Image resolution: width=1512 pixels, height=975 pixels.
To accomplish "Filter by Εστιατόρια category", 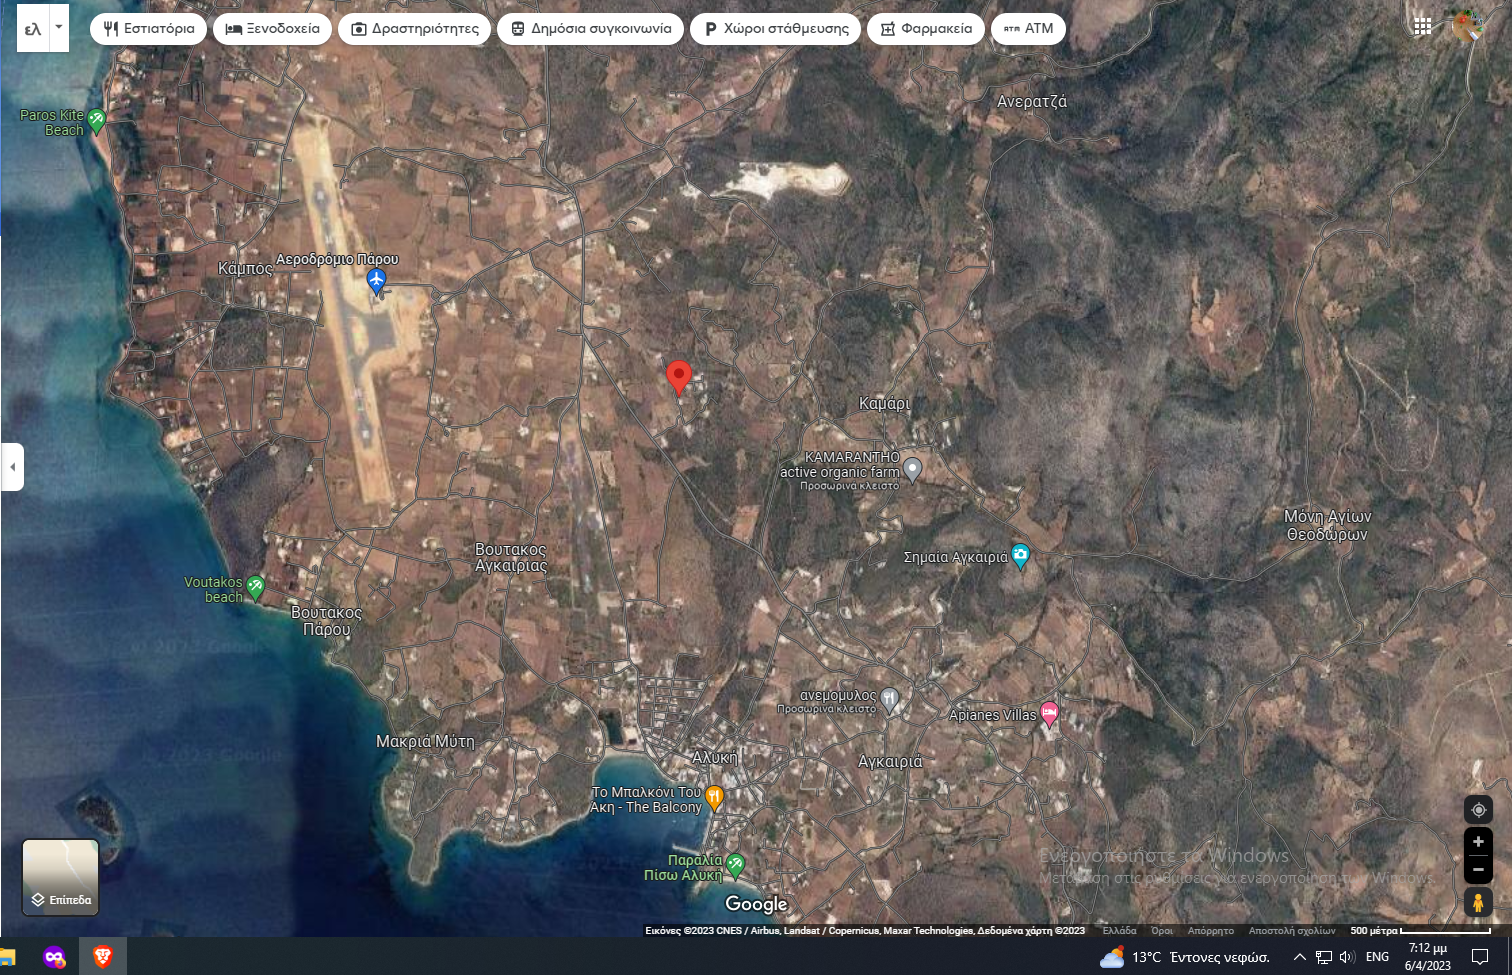I will [149, 29].
